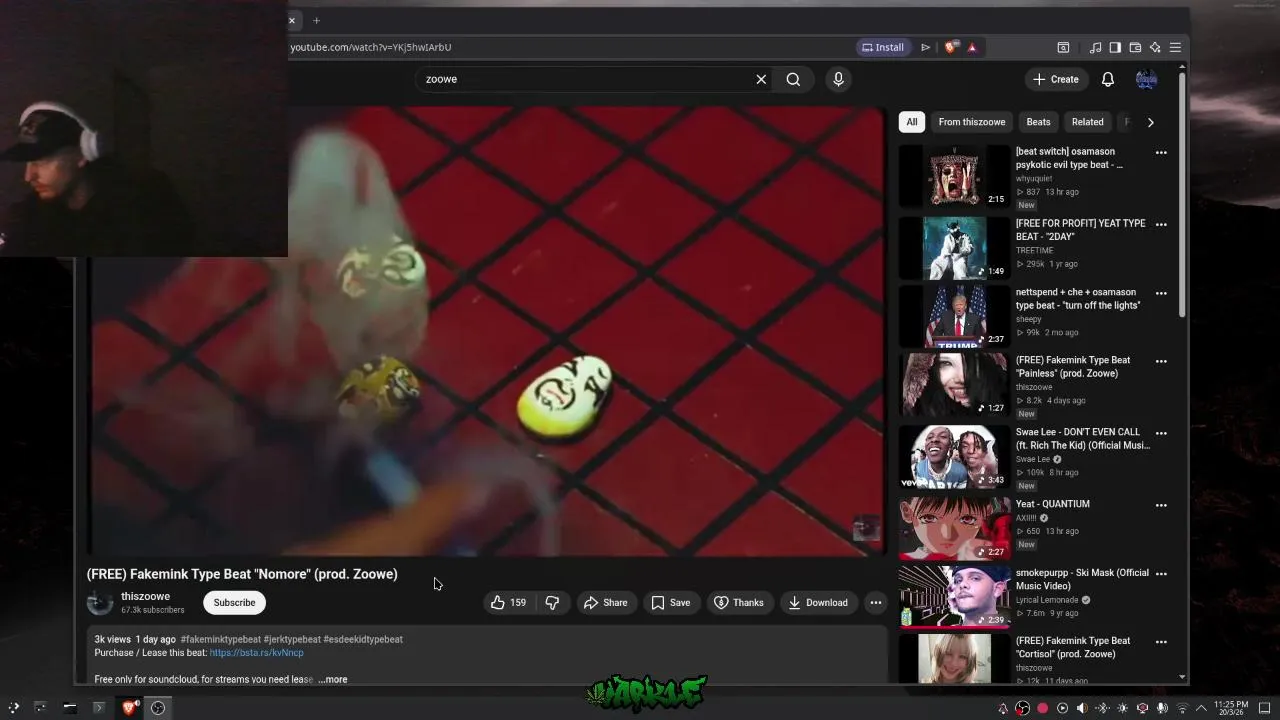Open more actions ellipsis under video
Viewport: 1280px width, 720px height.
tap(875, 602)
